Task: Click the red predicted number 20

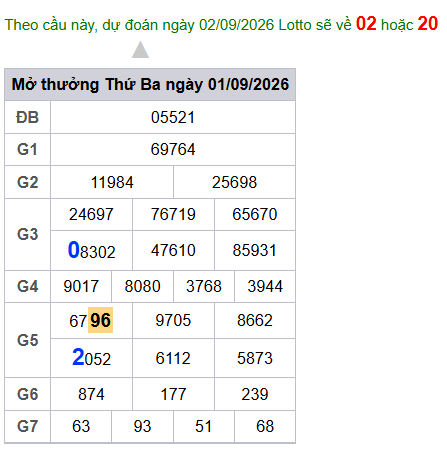Action: (x=427, y=24)
